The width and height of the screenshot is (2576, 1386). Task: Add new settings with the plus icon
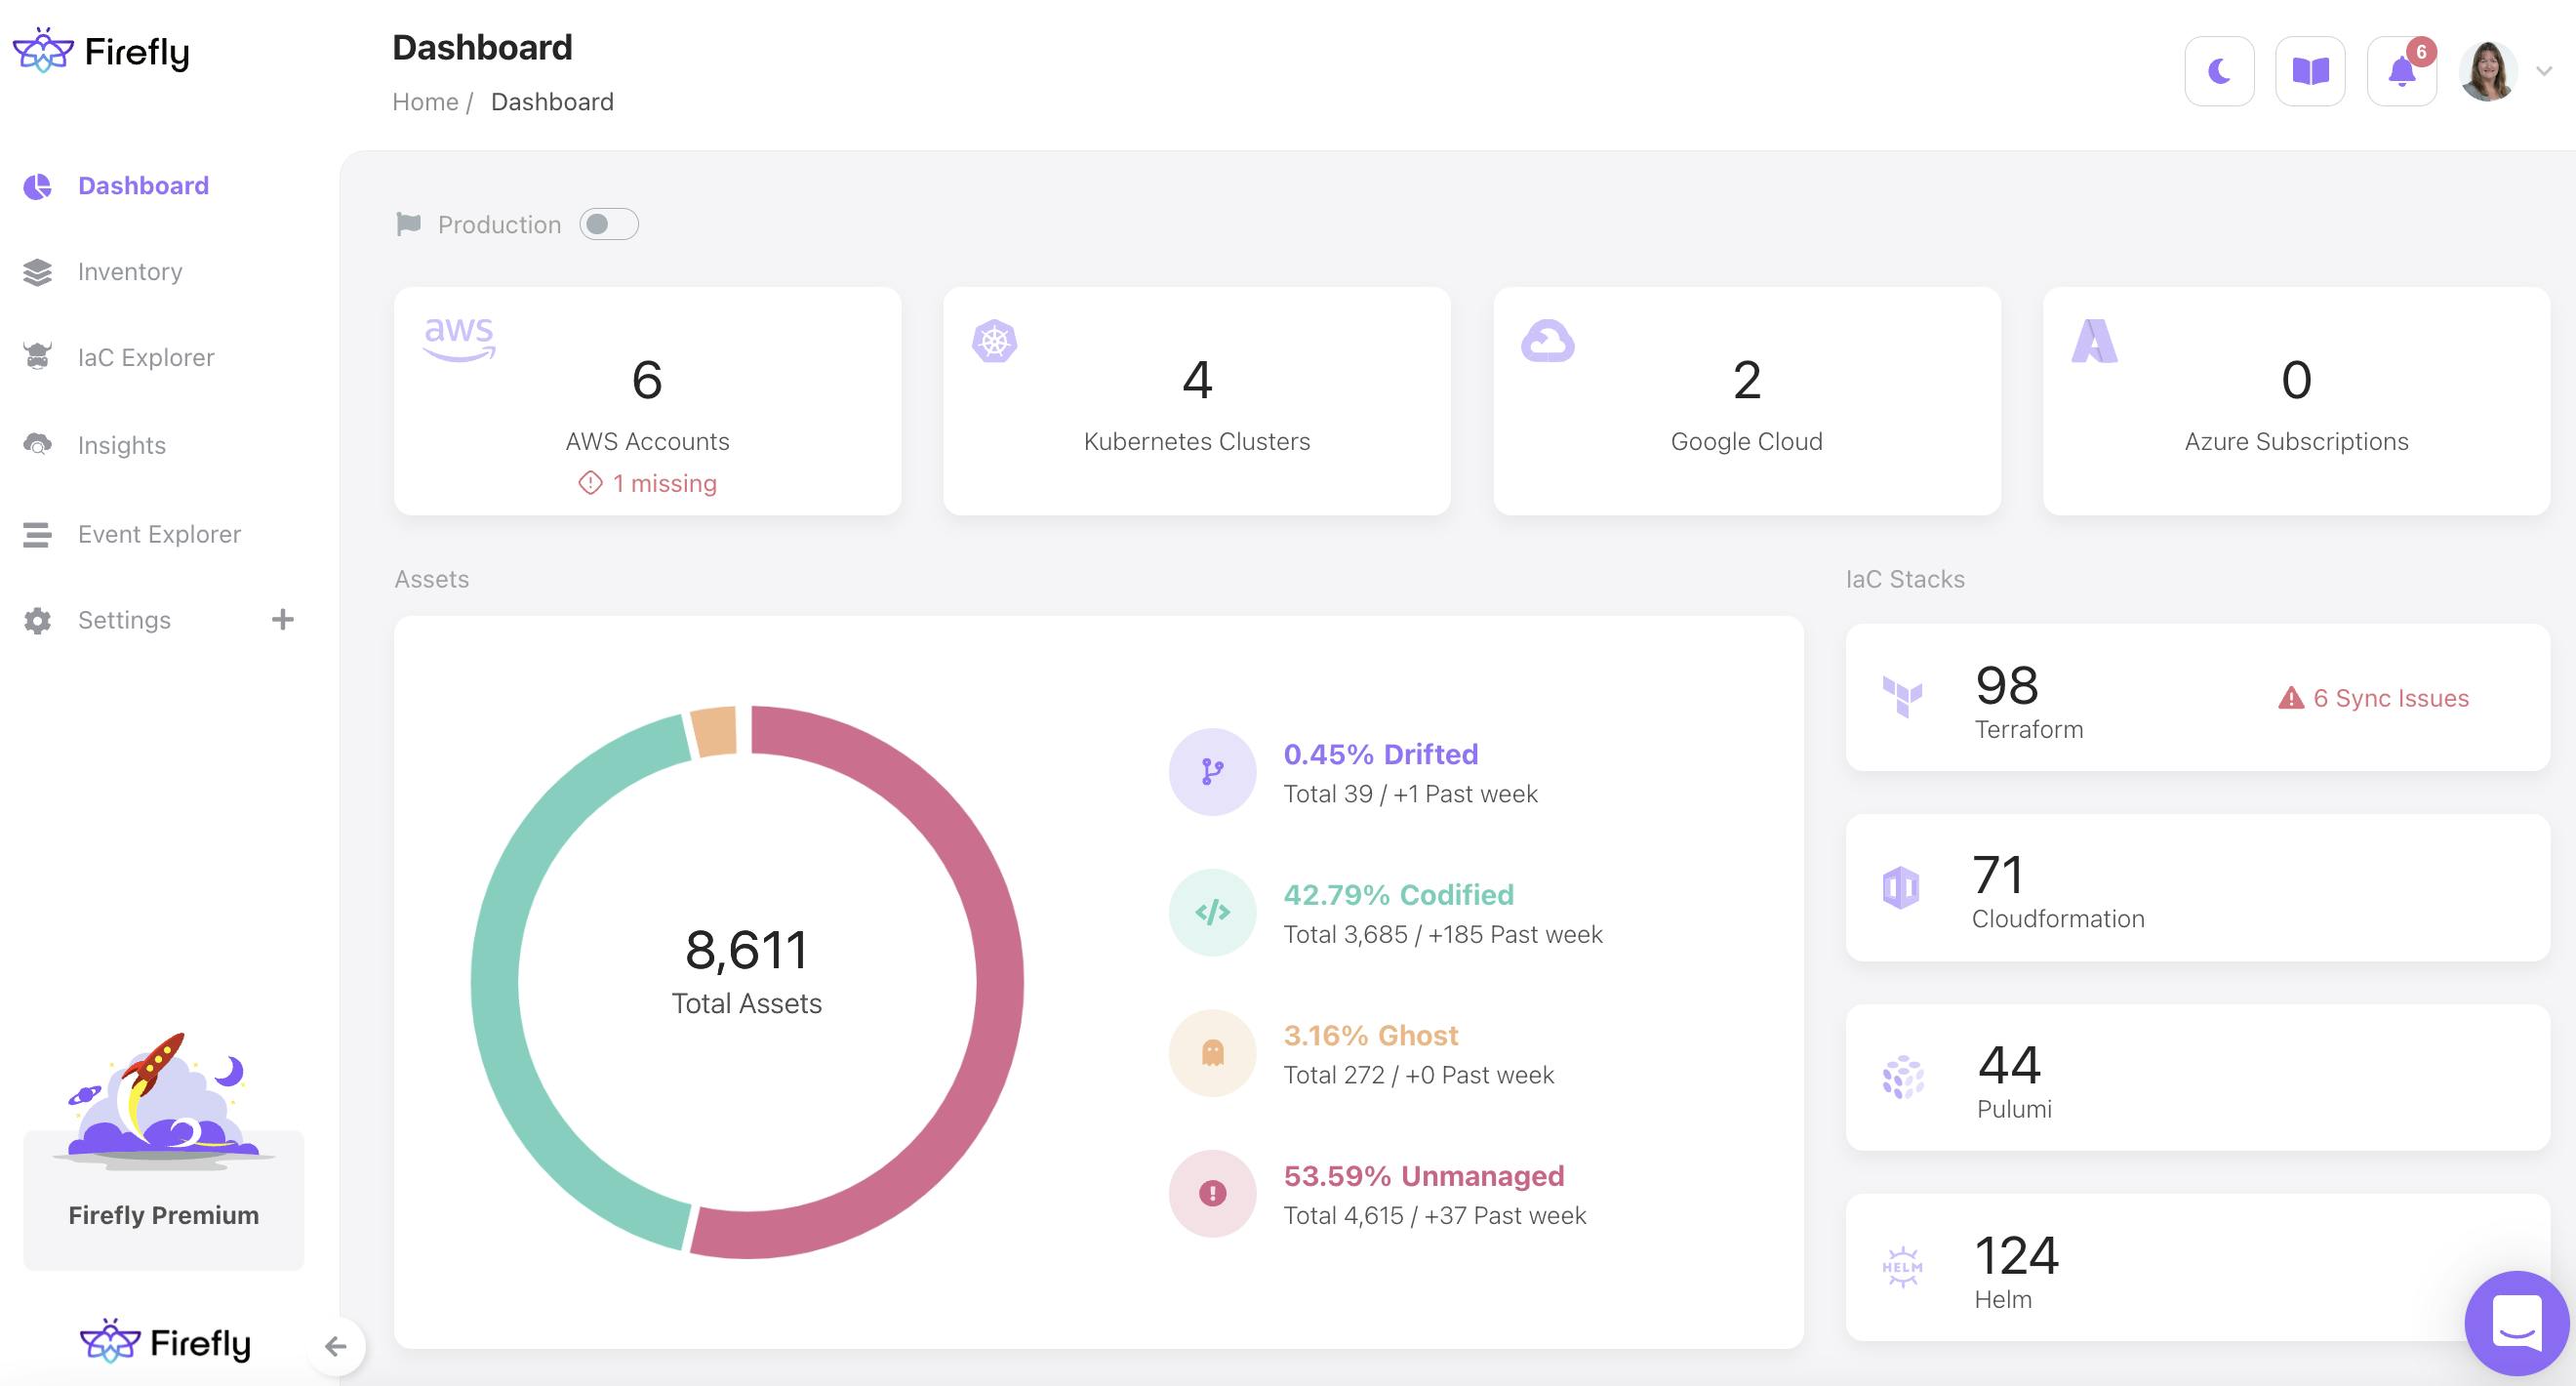[283, 619]
